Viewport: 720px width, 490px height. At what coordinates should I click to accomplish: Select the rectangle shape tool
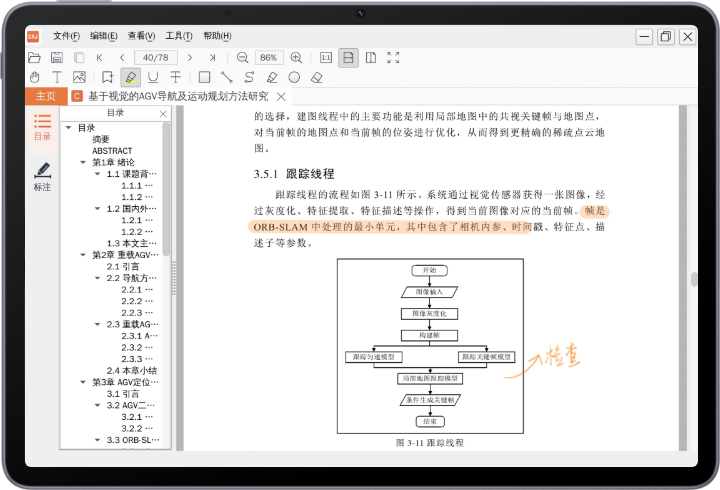204,77
